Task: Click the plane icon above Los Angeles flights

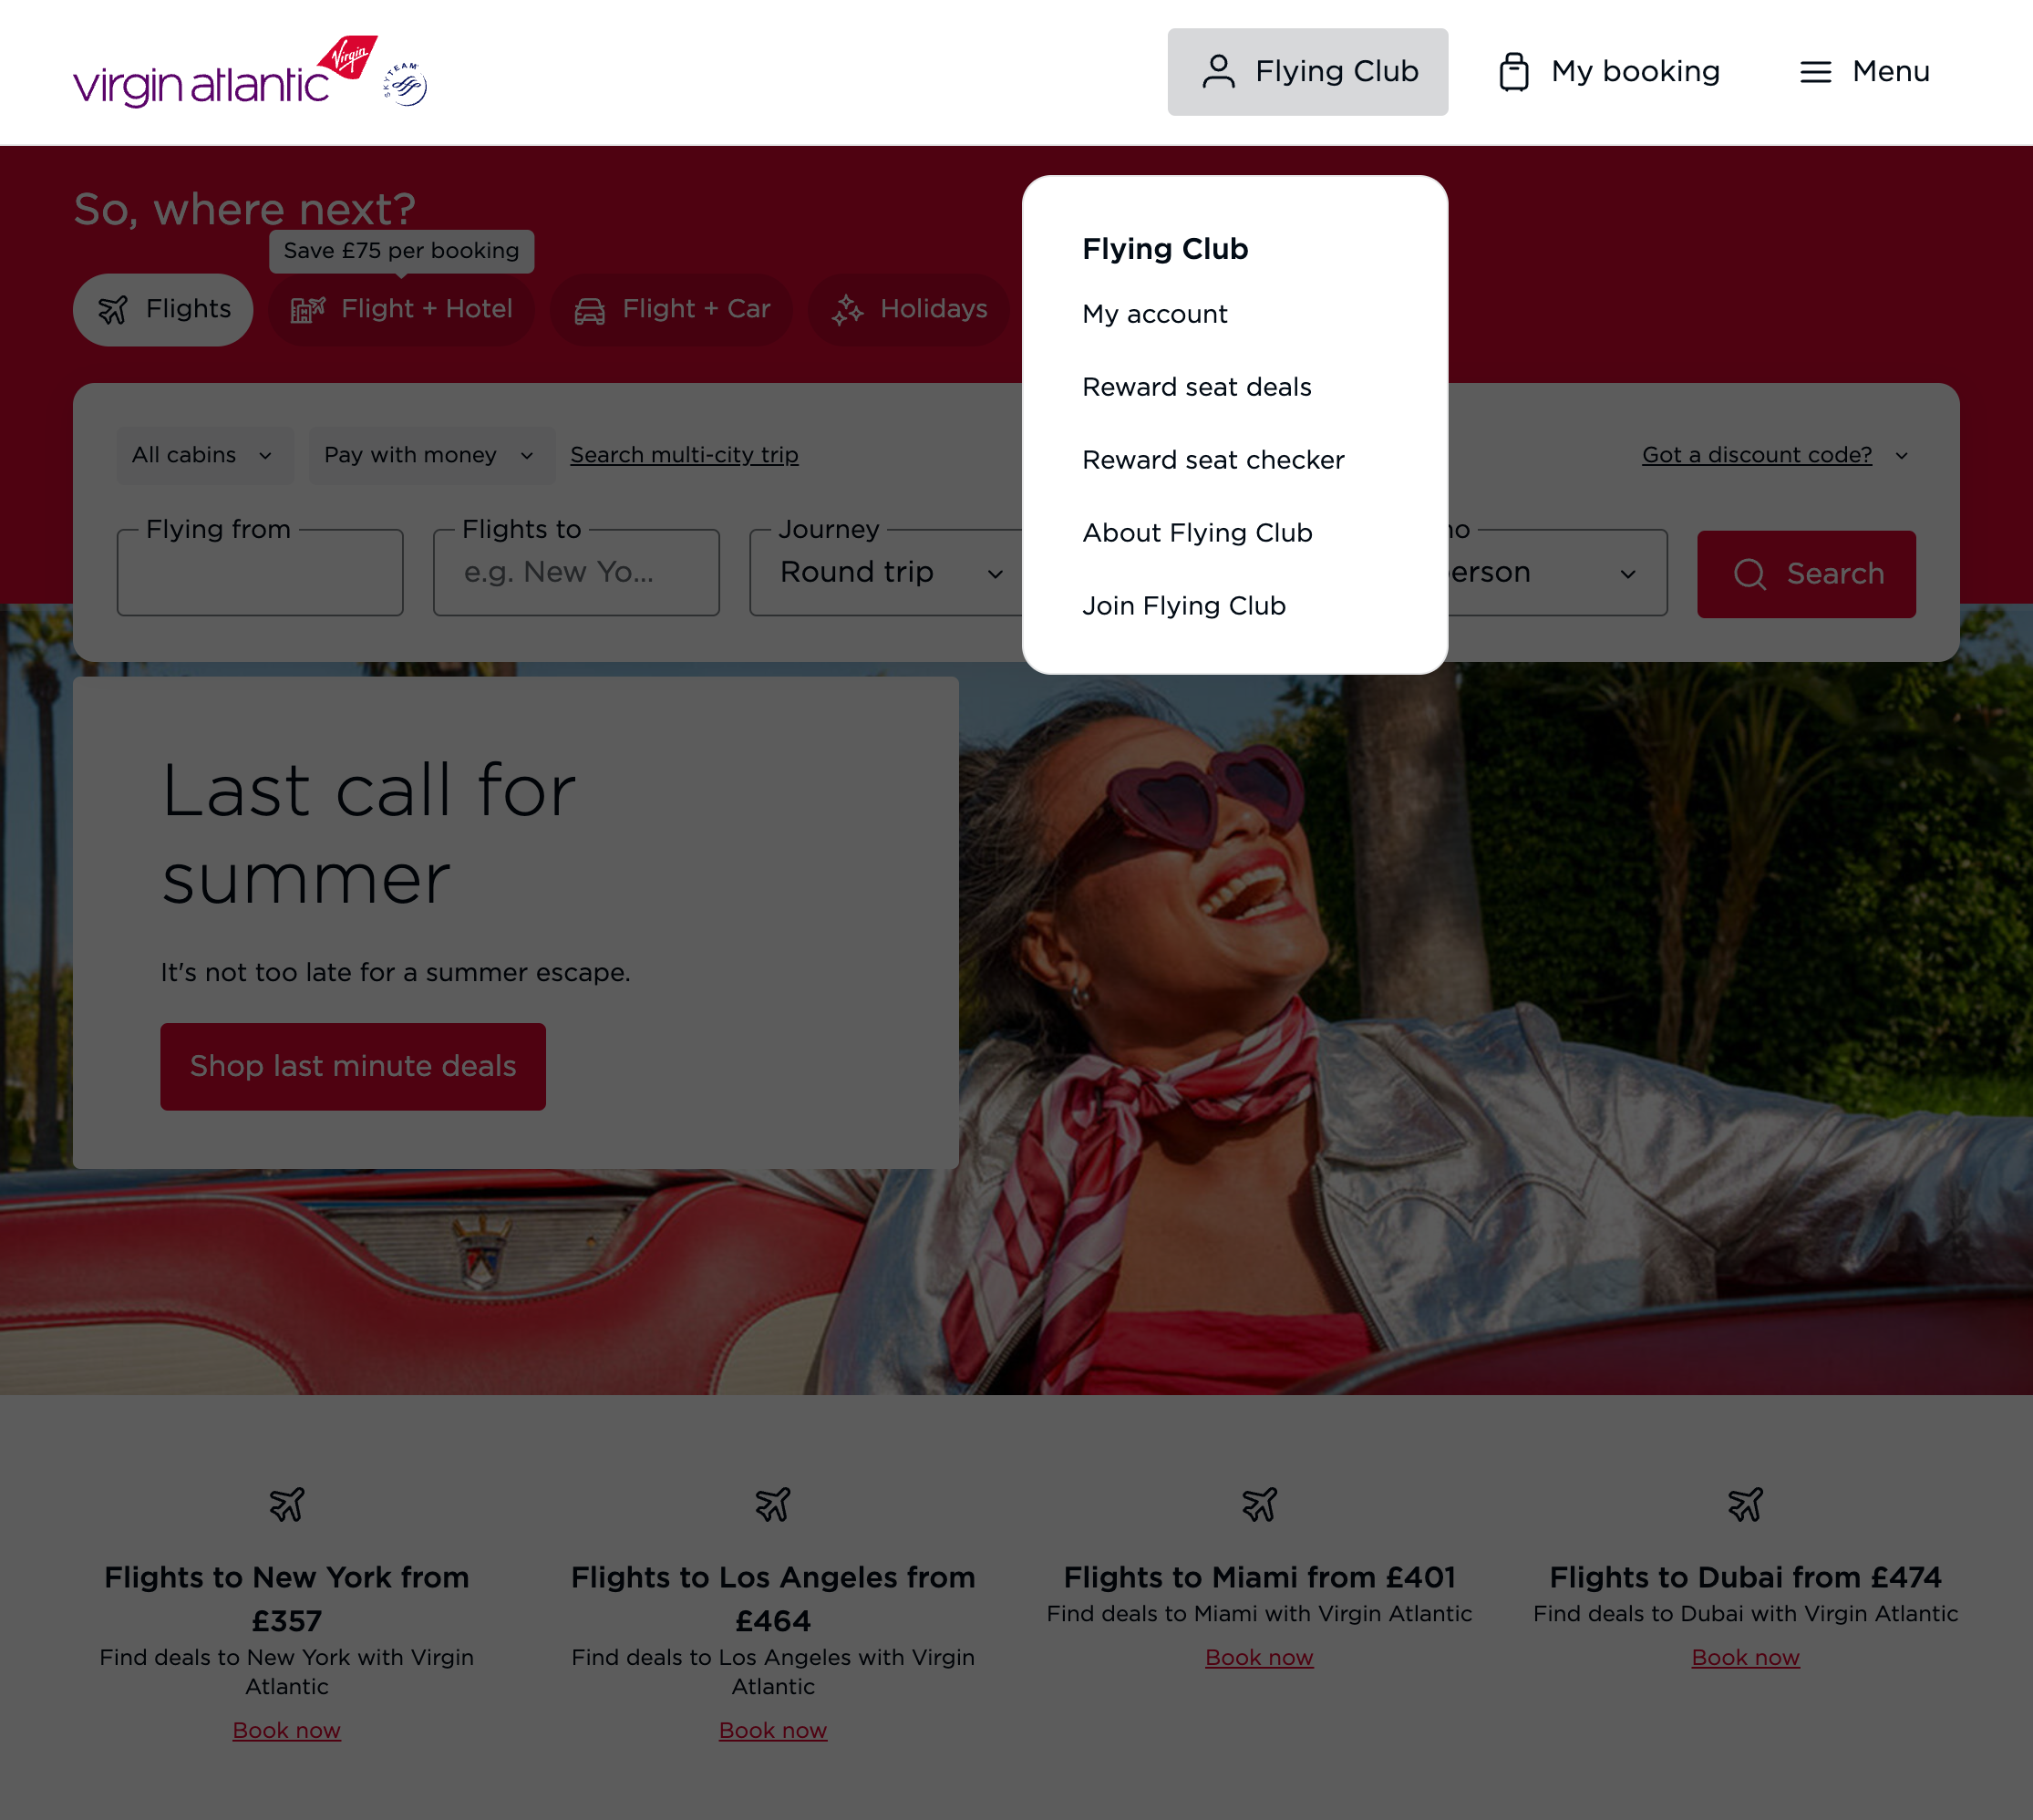Action: click(773, 1504)
